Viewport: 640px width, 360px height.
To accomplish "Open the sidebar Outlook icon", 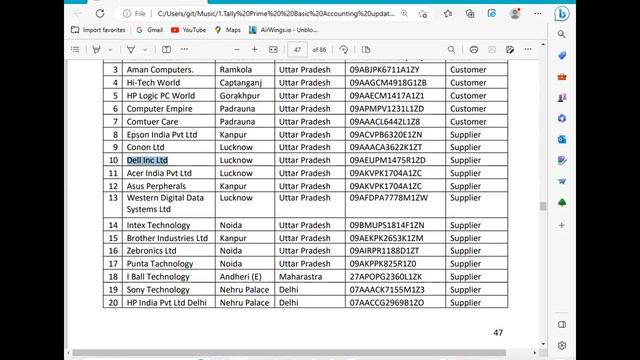I will 562,140.
